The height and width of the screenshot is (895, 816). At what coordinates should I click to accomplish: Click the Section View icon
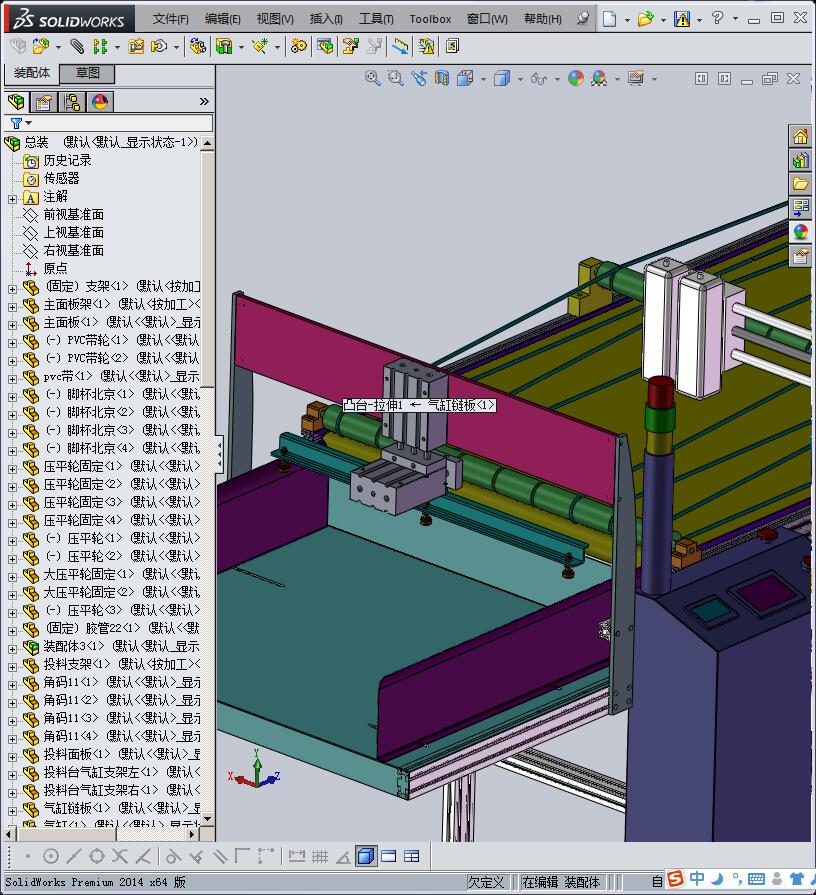[442, 78]
